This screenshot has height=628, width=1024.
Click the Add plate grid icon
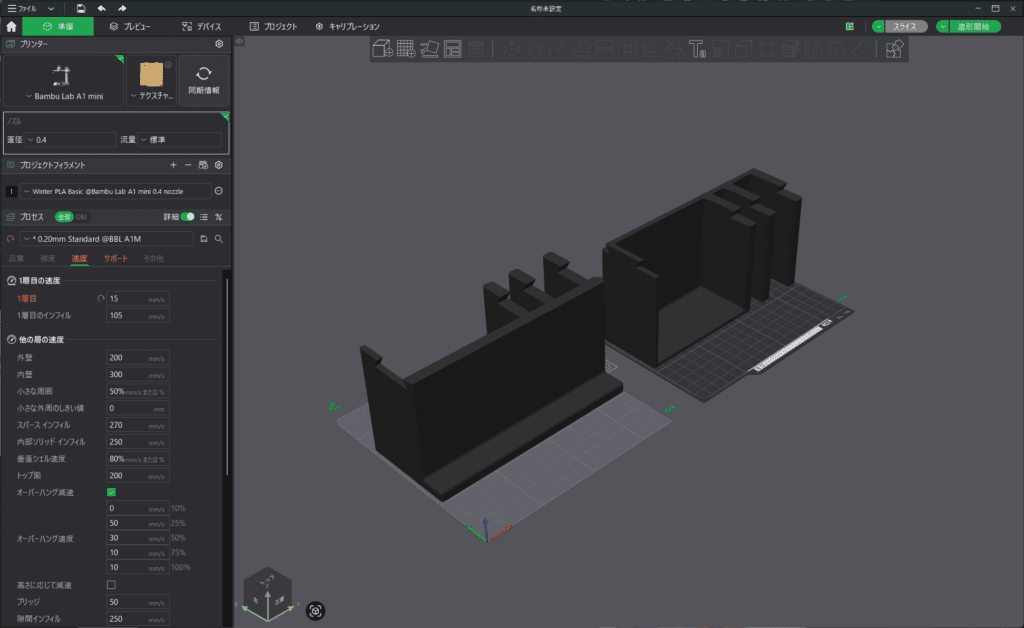(406, 48)
